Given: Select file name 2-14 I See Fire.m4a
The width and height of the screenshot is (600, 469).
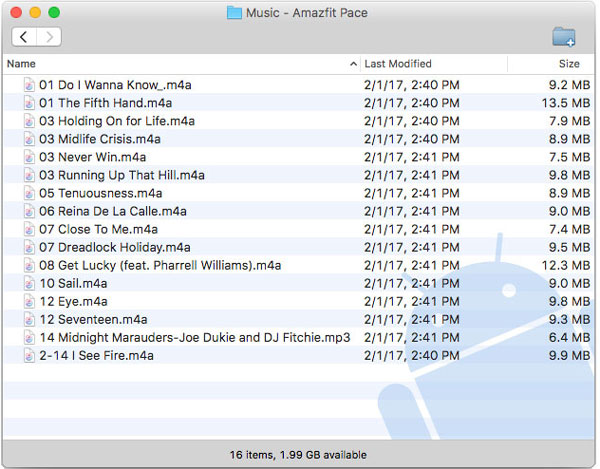Looking at the screenshot, I should 97,356.
